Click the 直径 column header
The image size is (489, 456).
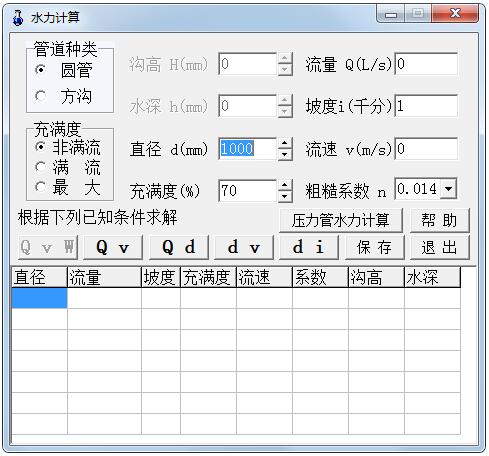point(39,277)
